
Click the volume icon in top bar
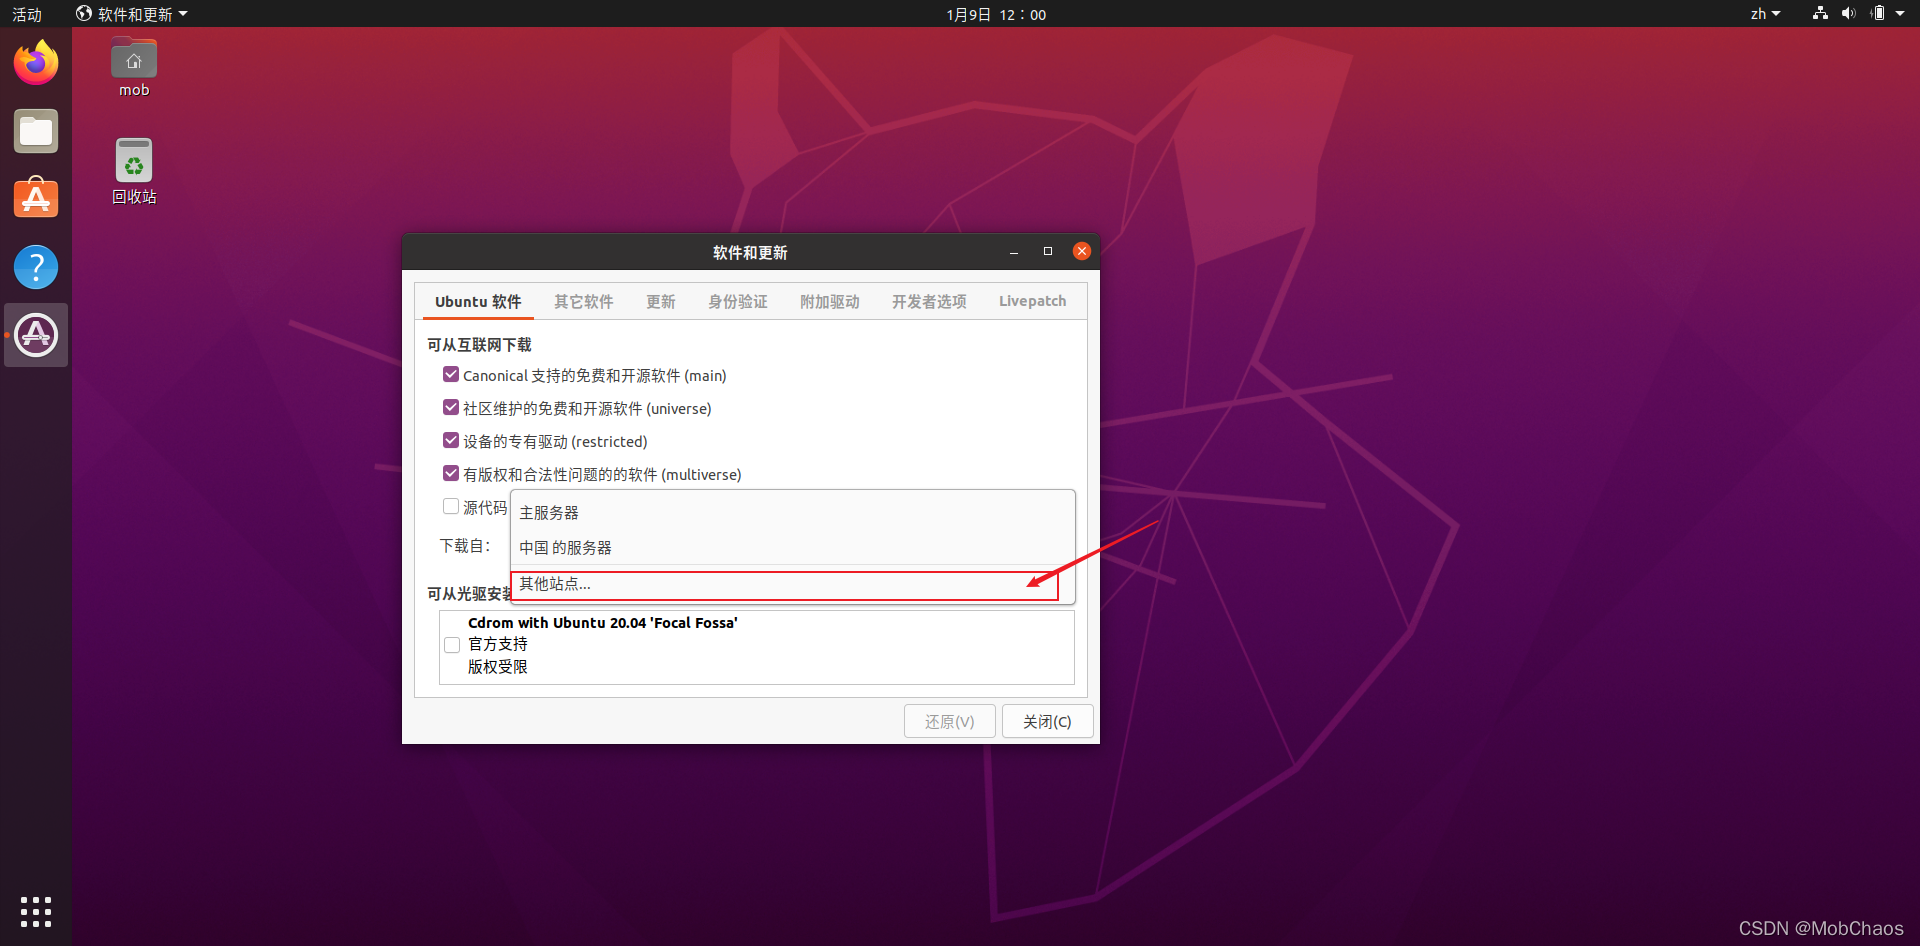1848,14
